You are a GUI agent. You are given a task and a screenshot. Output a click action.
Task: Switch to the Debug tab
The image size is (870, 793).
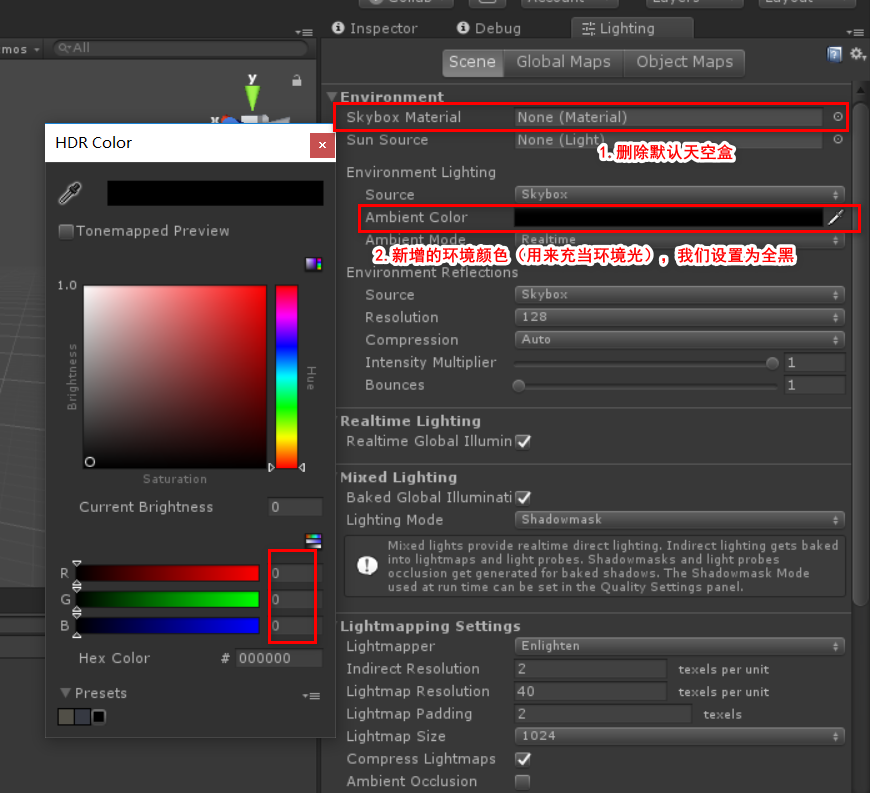[489, 28]
